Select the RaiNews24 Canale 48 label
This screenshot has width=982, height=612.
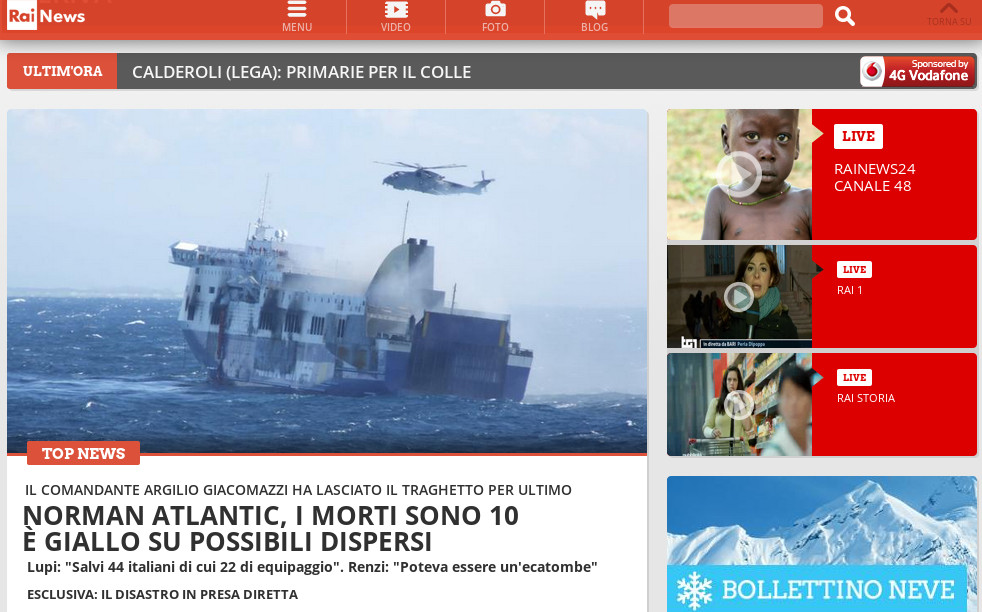875,177
